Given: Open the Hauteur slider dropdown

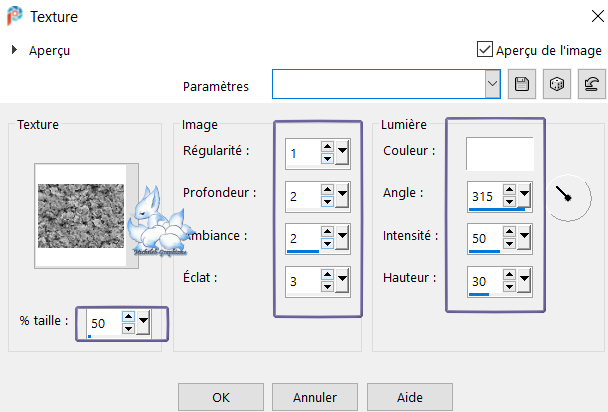Looking at the screenshot, I should [x=524, y=280].
